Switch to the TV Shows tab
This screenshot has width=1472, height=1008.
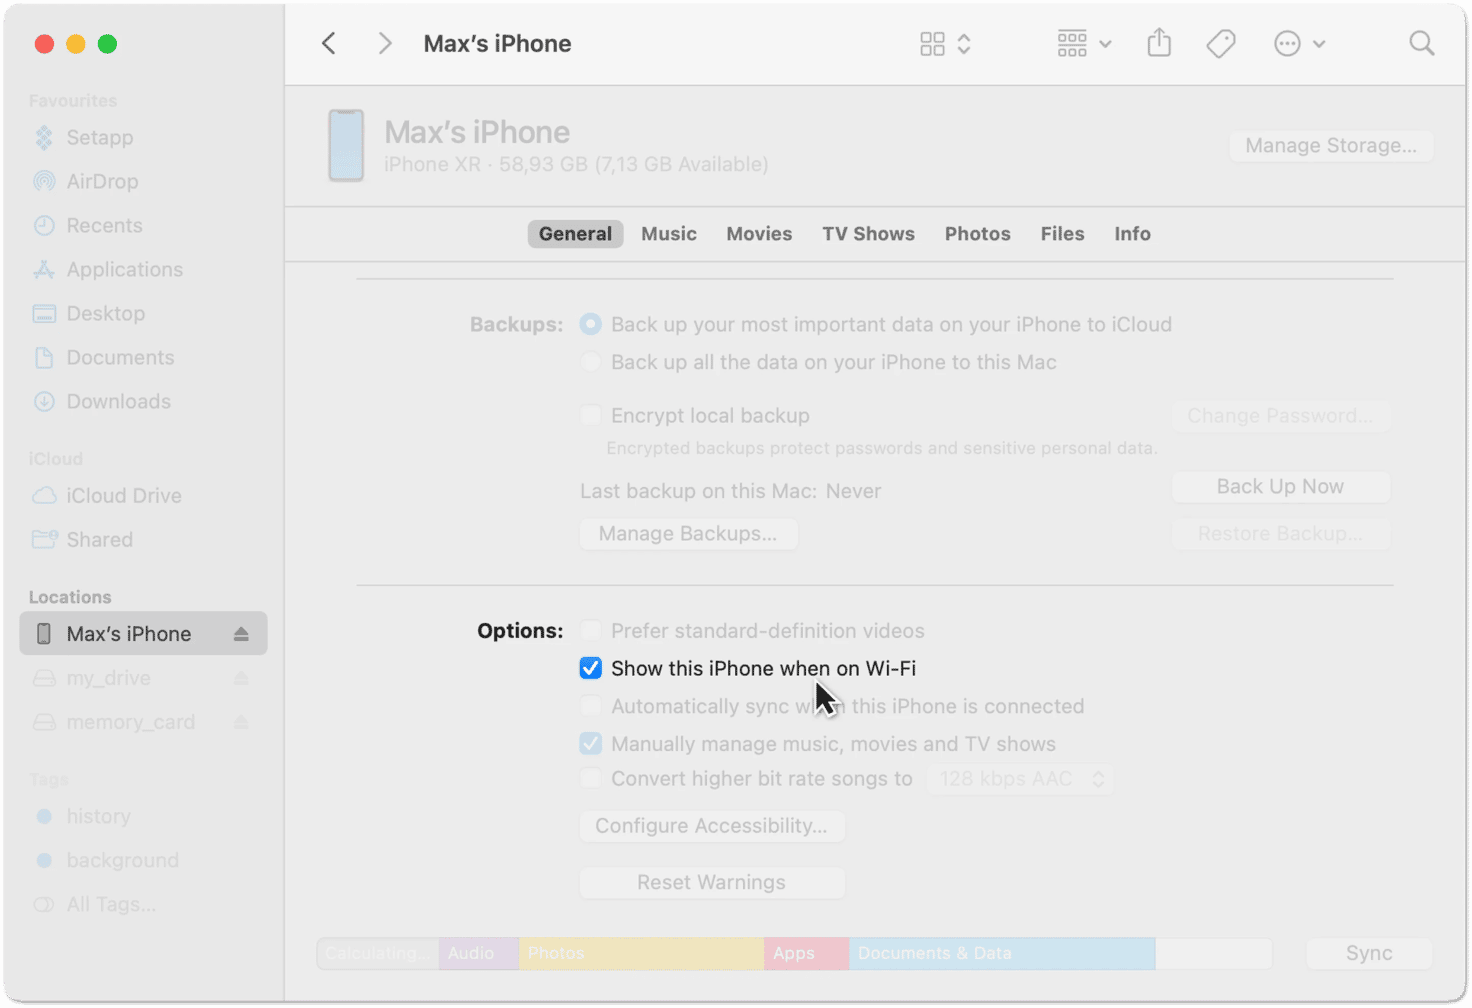868,234
